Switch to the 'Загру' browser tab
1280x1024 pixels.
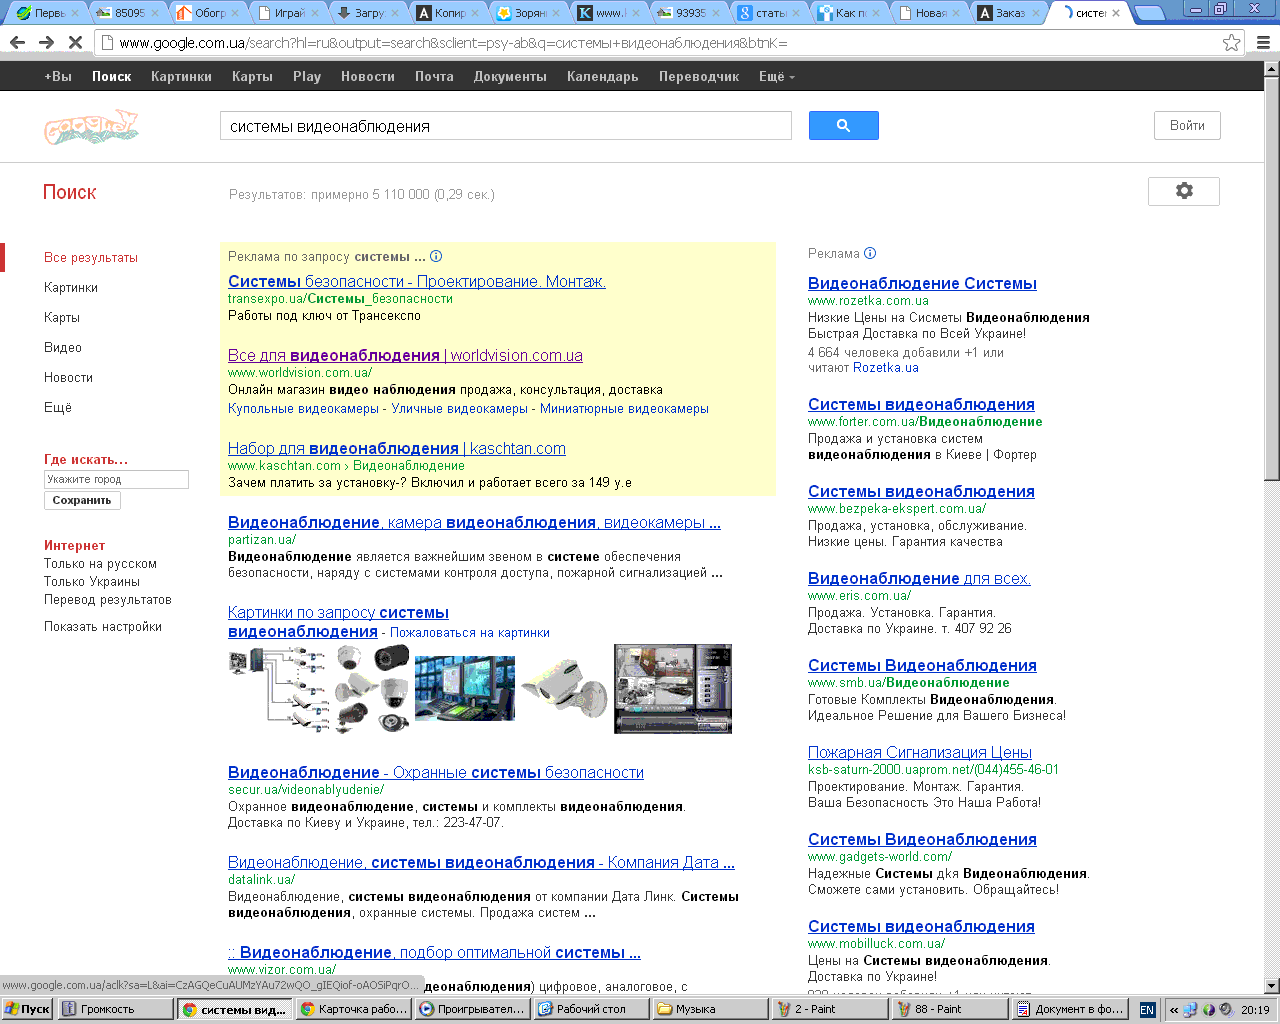pos(367,13)
